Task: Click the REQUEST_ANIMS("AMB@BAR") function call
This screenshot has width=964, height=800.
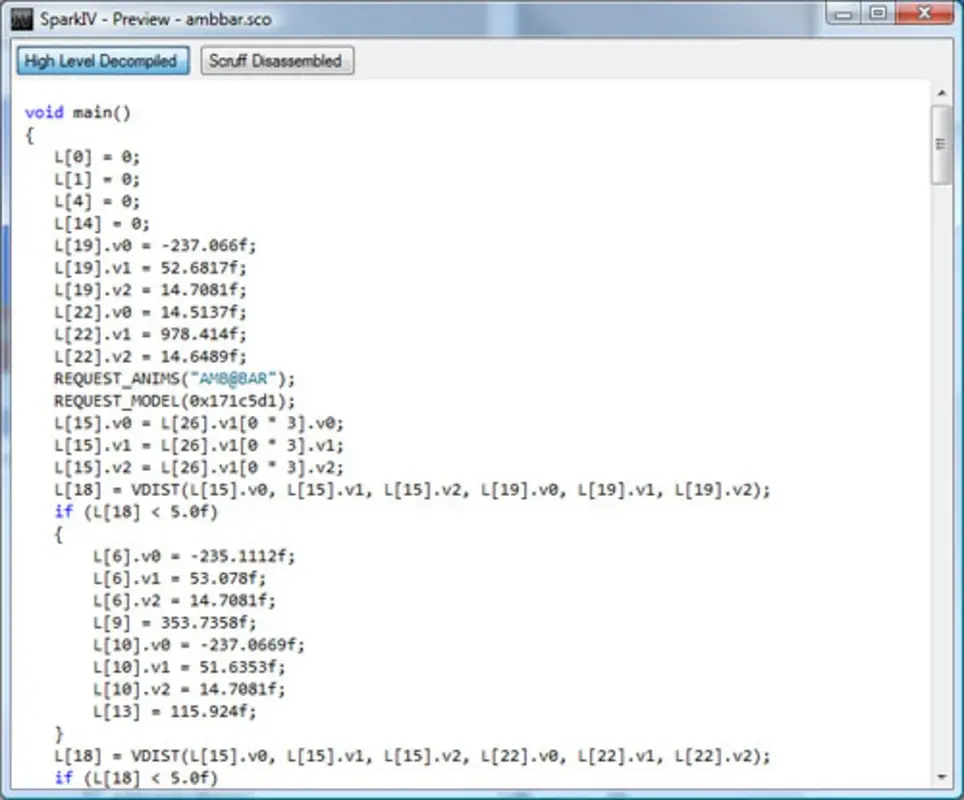Action: click(175, 378)
